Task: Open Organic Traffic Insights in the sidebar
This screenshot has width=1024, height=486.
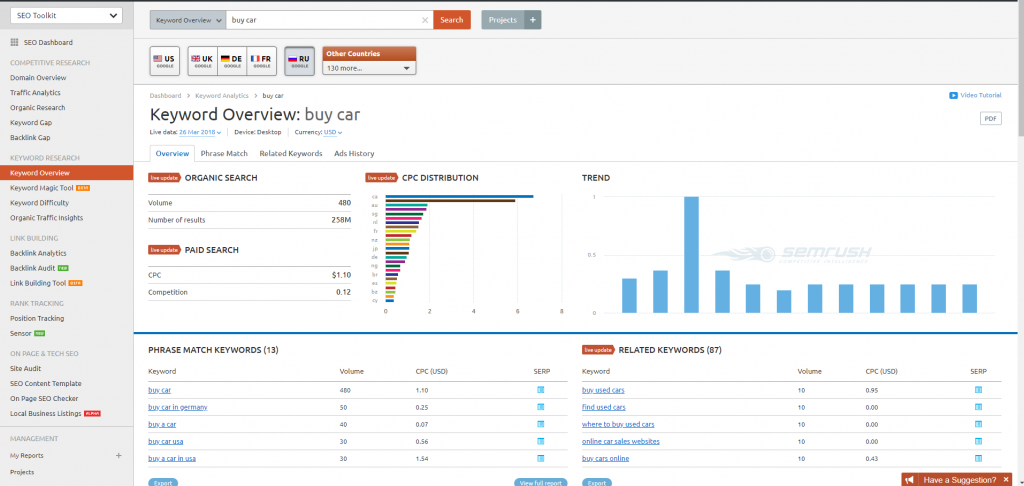Action: [46, 218]
